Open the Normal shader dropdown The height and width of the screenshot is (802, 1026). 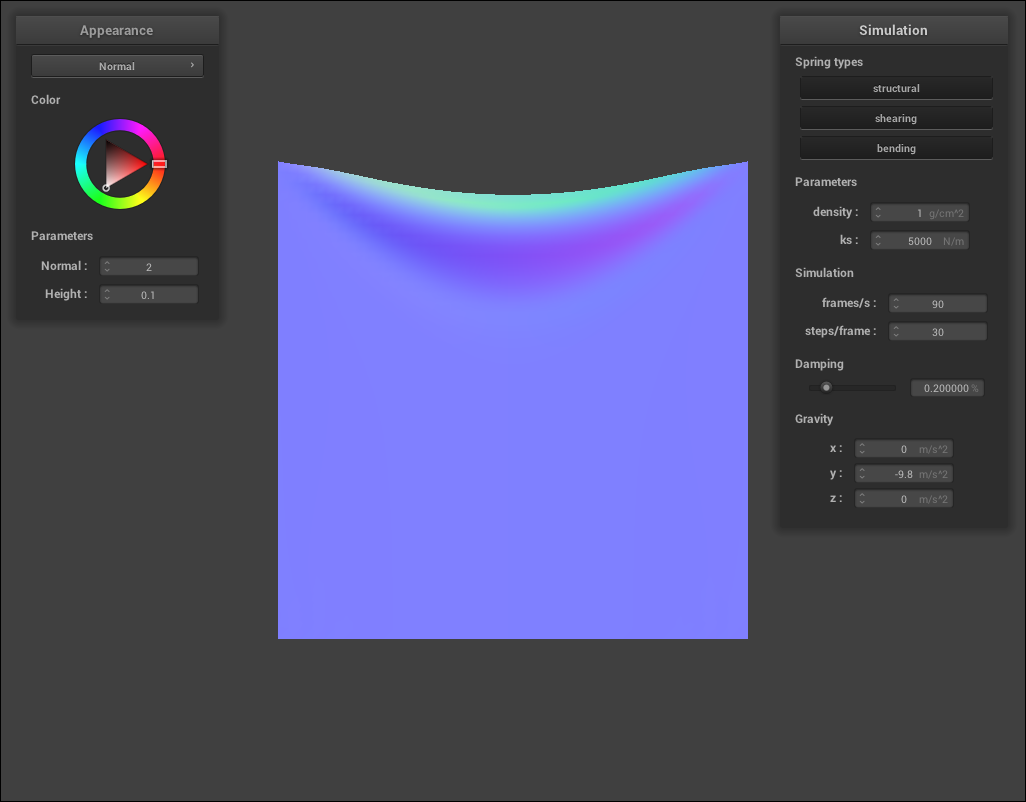[x=117, y=66]
